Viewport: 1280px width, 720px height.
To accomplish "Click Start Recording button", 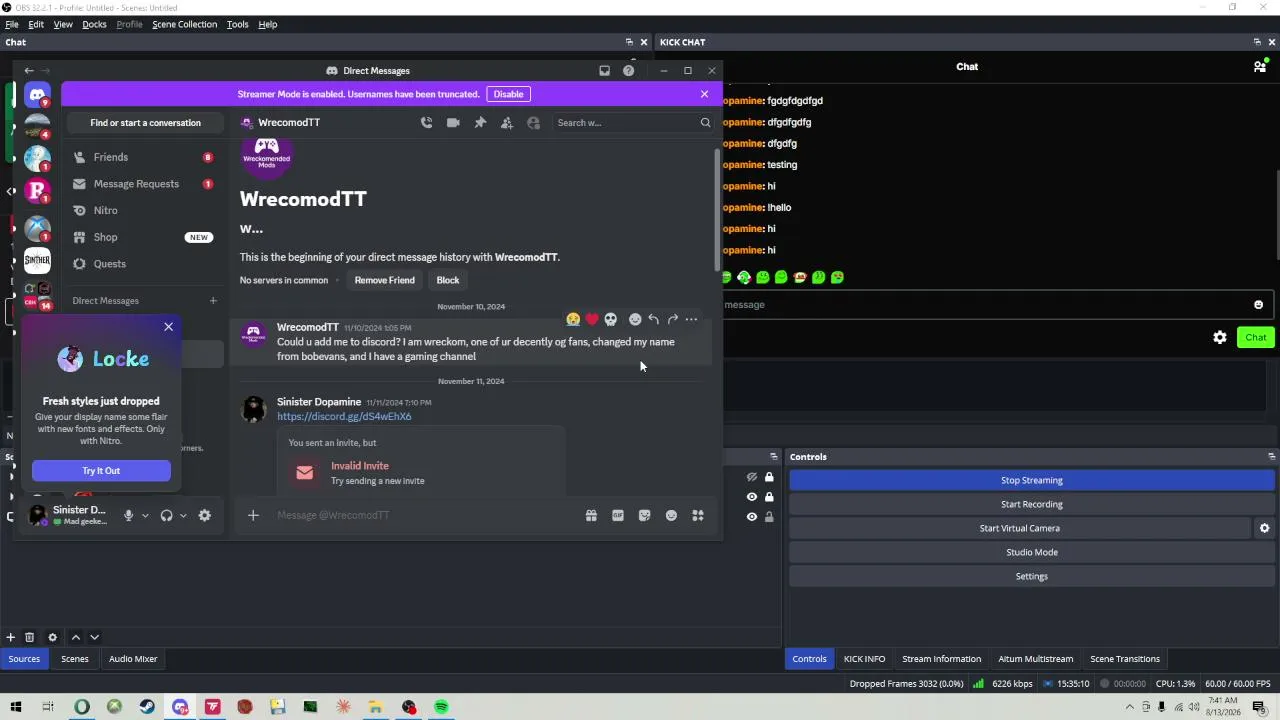I will click(x=1032, y=504).
